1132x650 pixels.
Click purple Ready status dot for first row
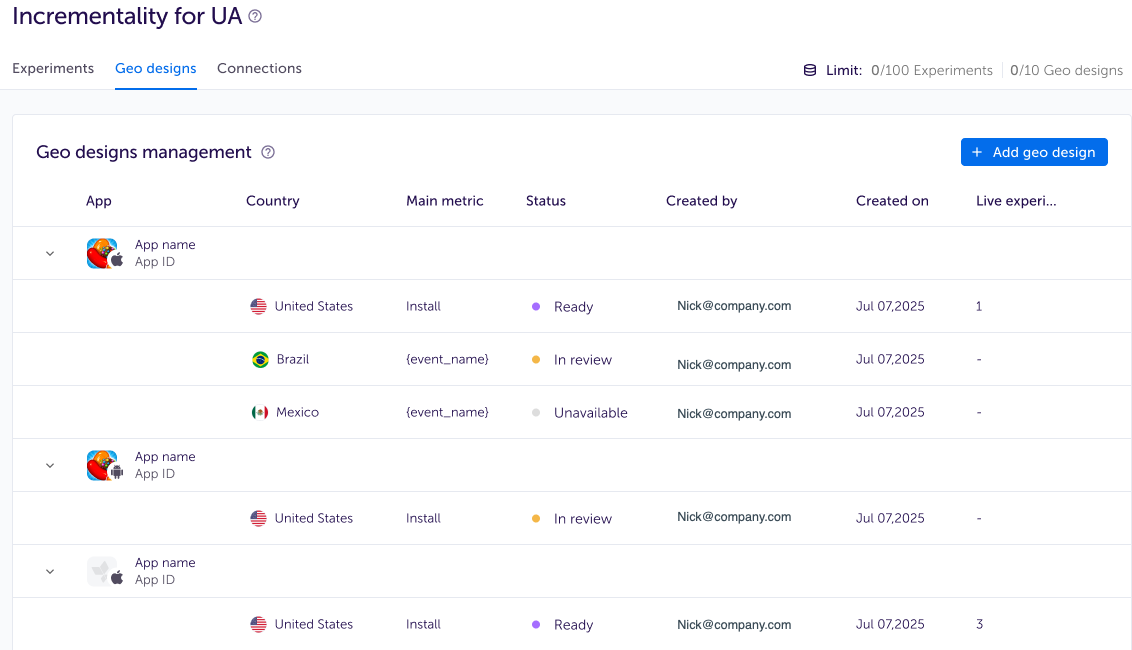point(536,307)
